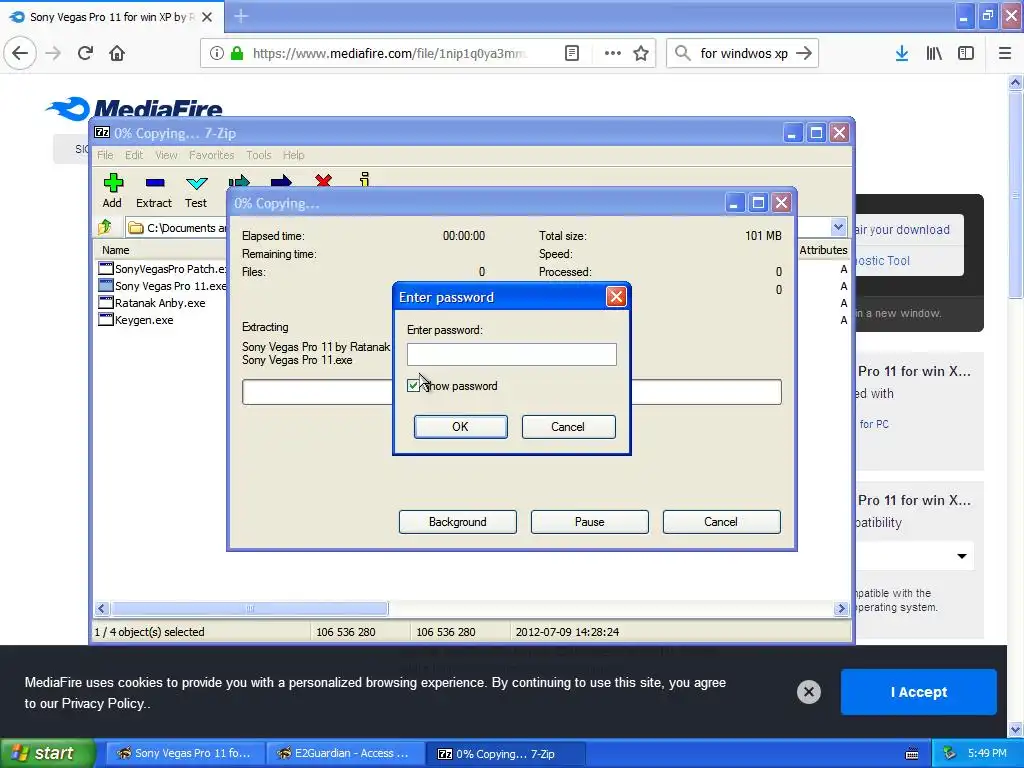Viewport: 1024px width, 768px height.
Task: Focus the Firefox search box
Action: pyautogui.click(x=743, y=53)
